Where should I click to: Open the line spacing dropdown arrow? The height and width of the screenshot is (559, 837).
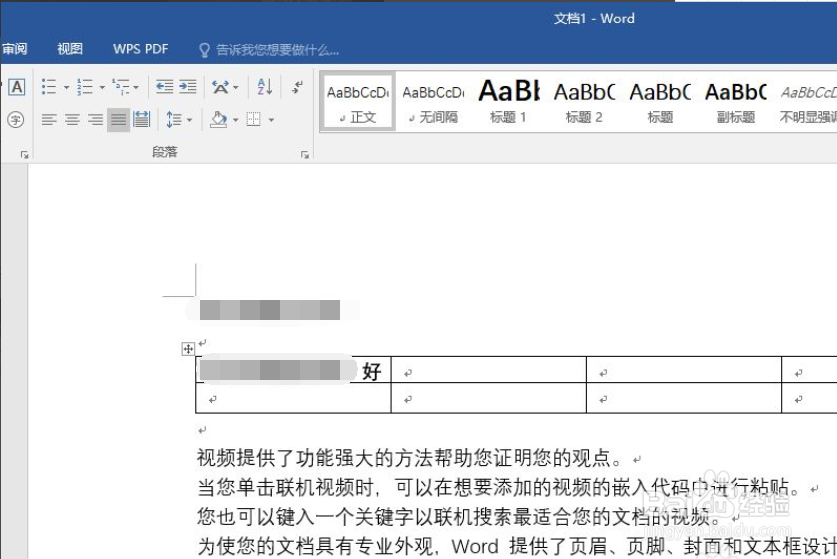[x=189, y=120]
